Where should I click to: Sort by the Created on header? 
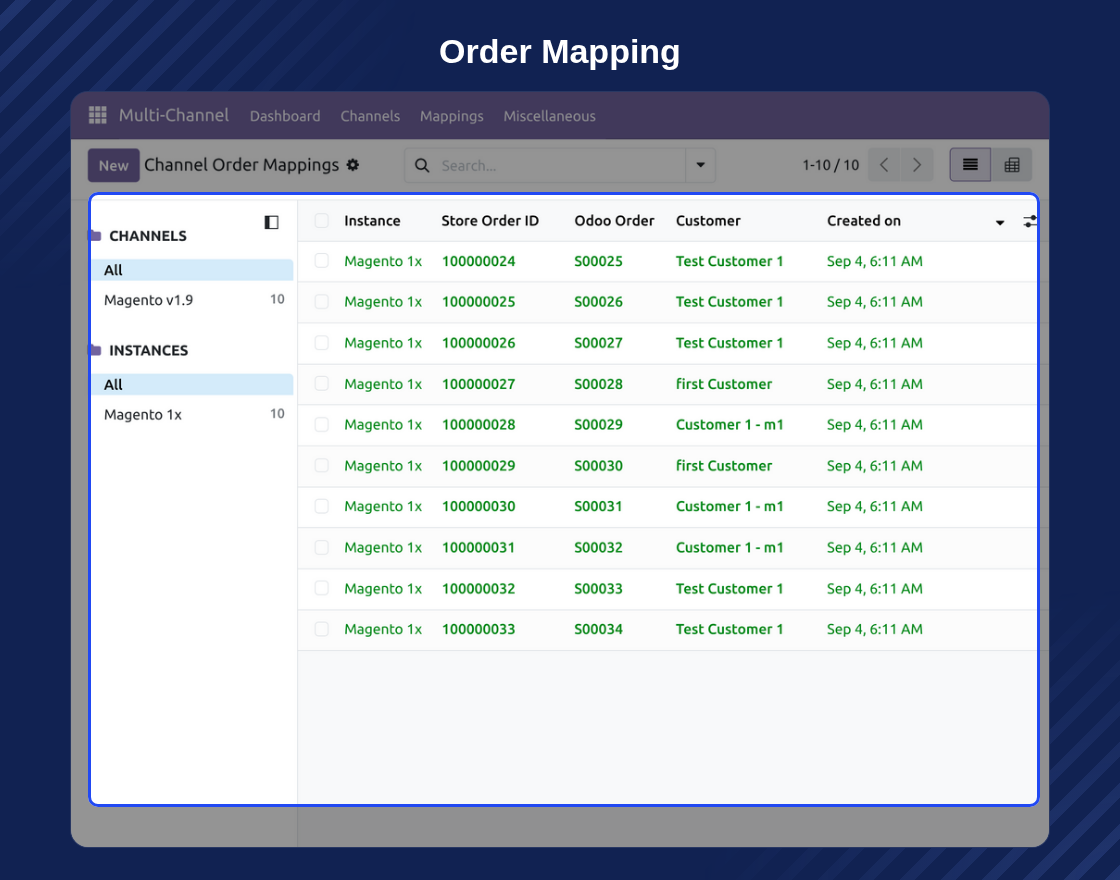864,221
